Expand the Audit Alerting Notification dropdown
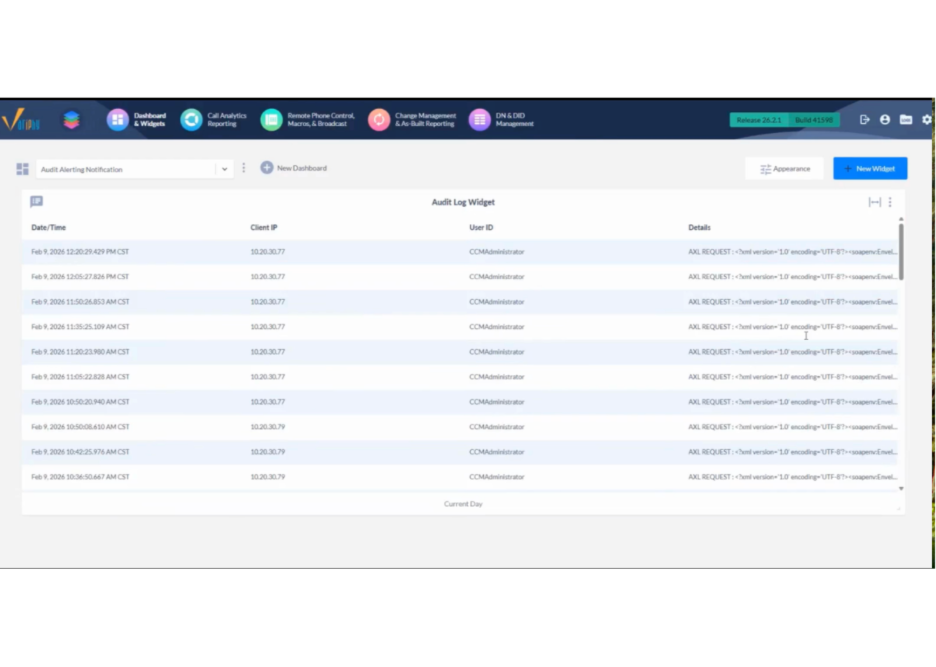 (x=224, y=169)
